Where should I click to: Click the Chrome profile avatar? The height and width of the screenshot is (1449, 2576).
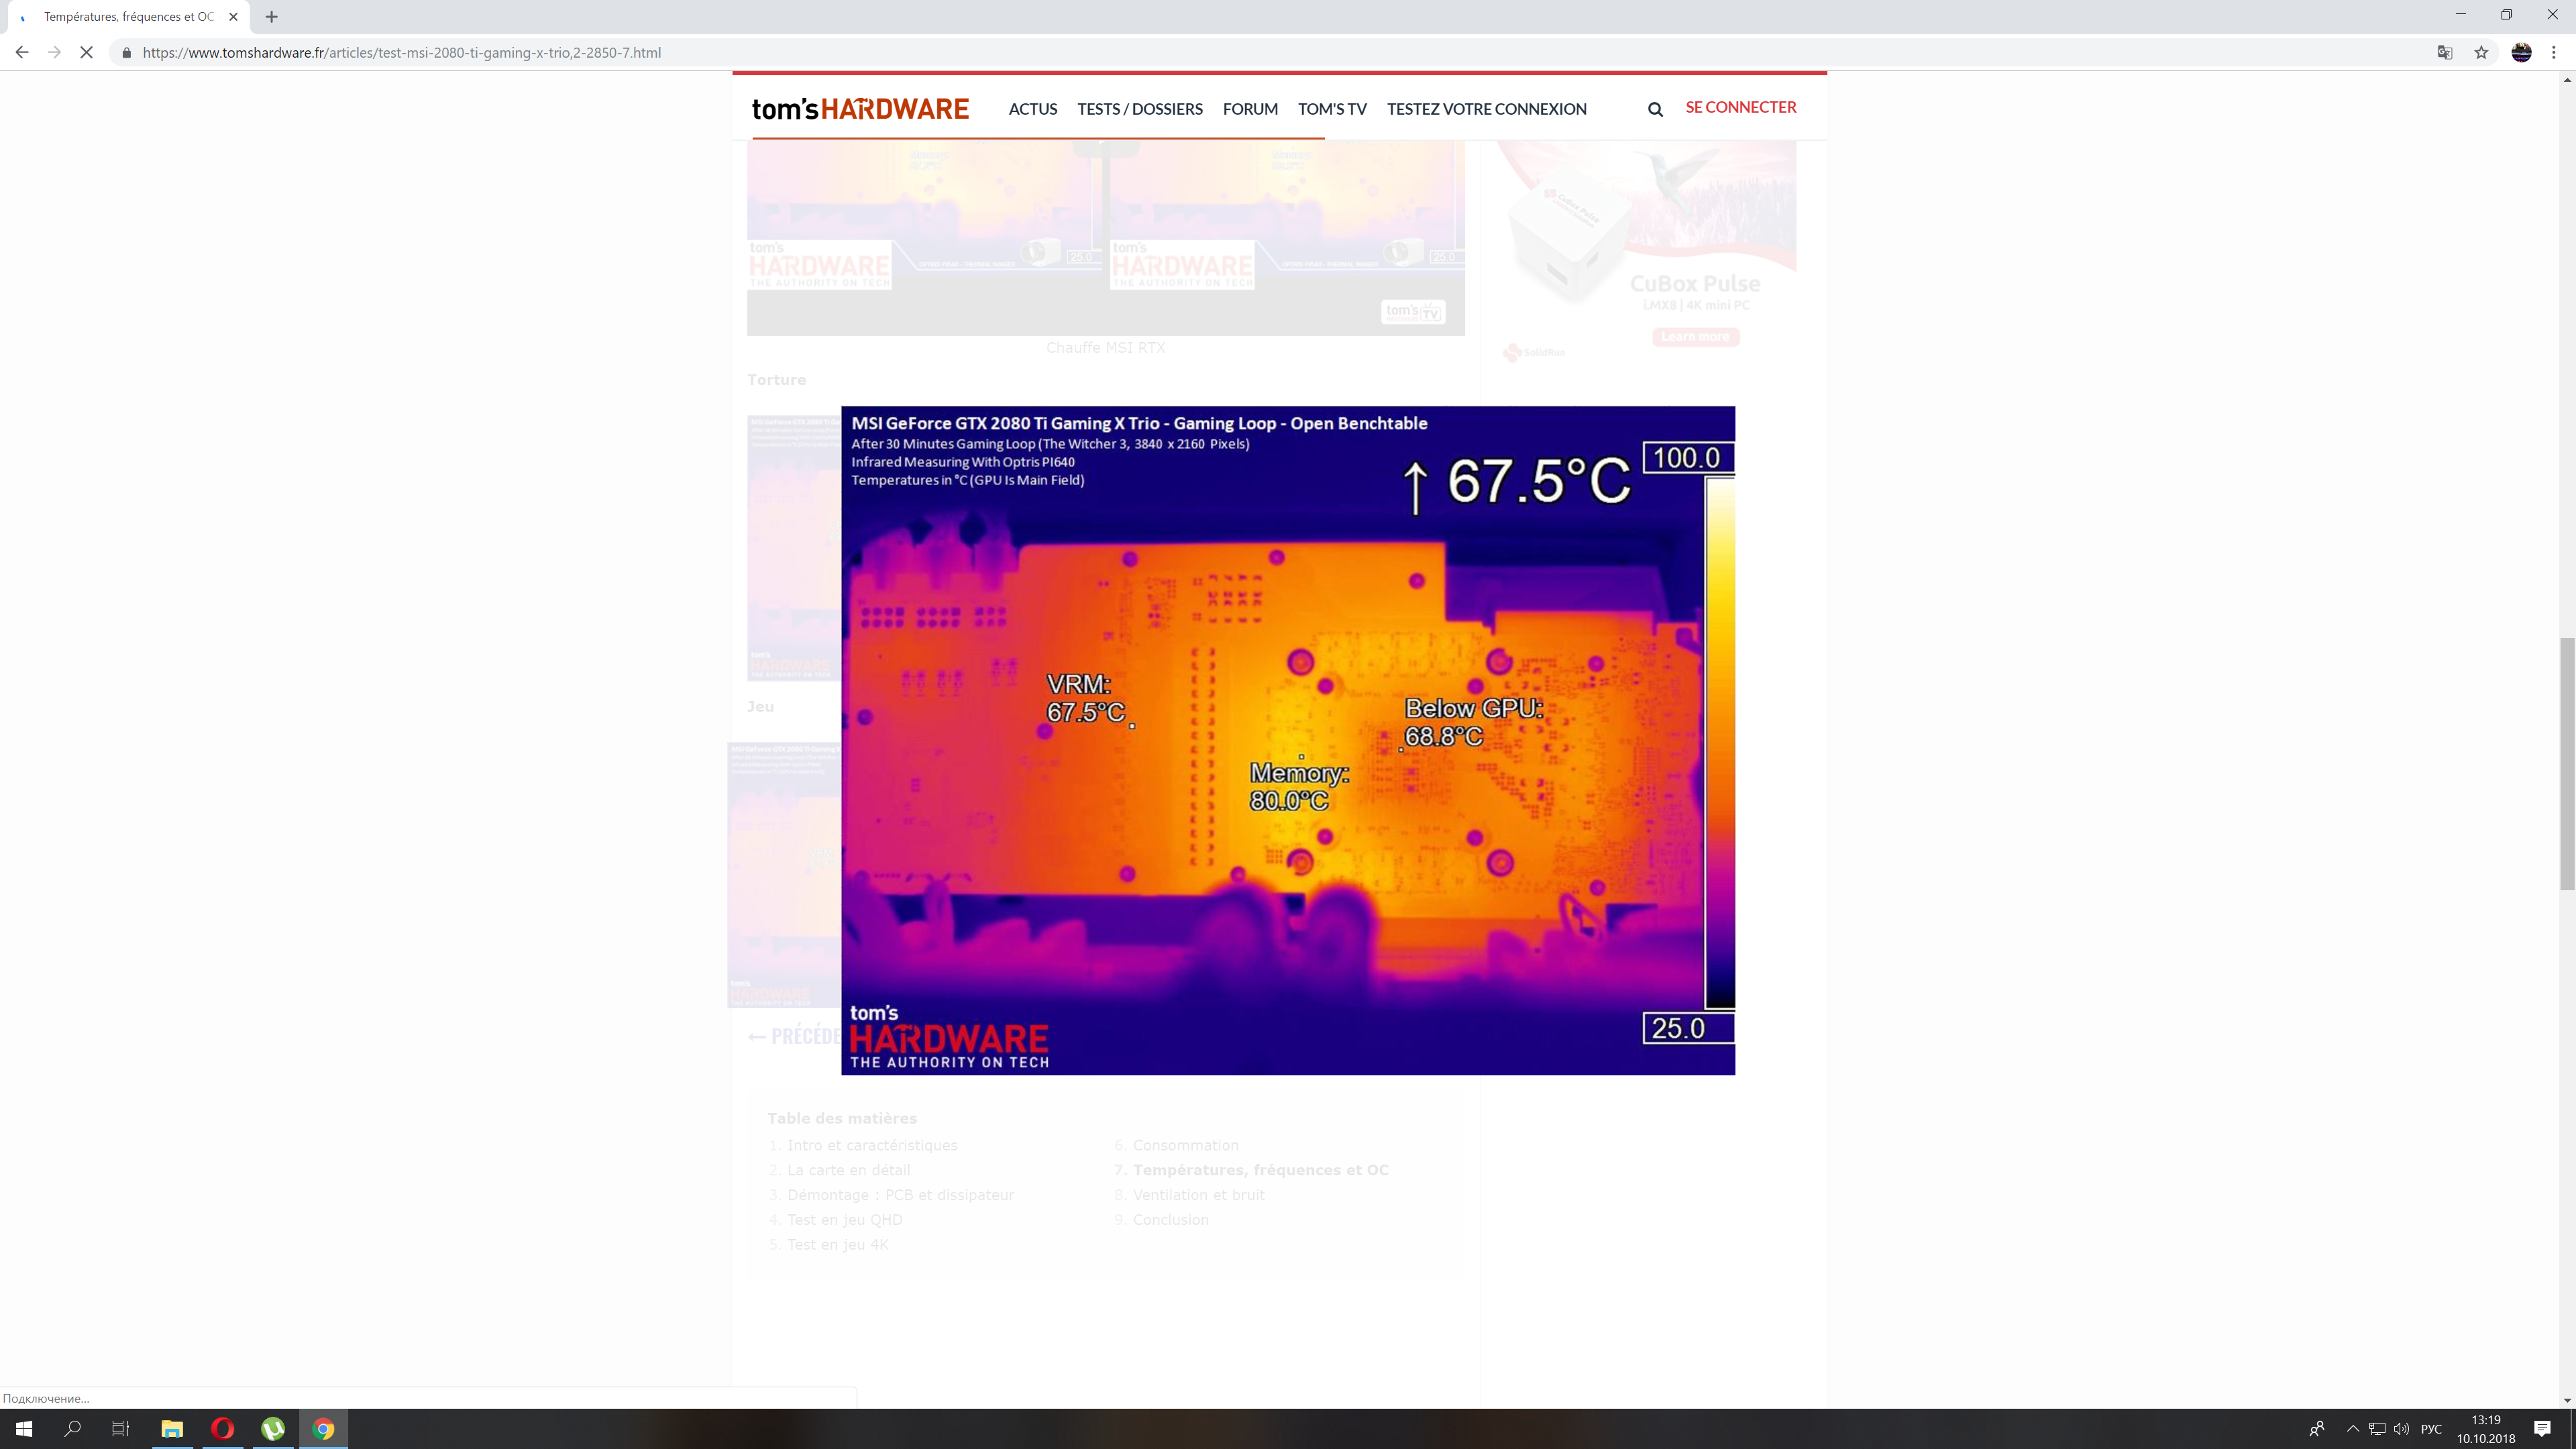(2521, 53)
